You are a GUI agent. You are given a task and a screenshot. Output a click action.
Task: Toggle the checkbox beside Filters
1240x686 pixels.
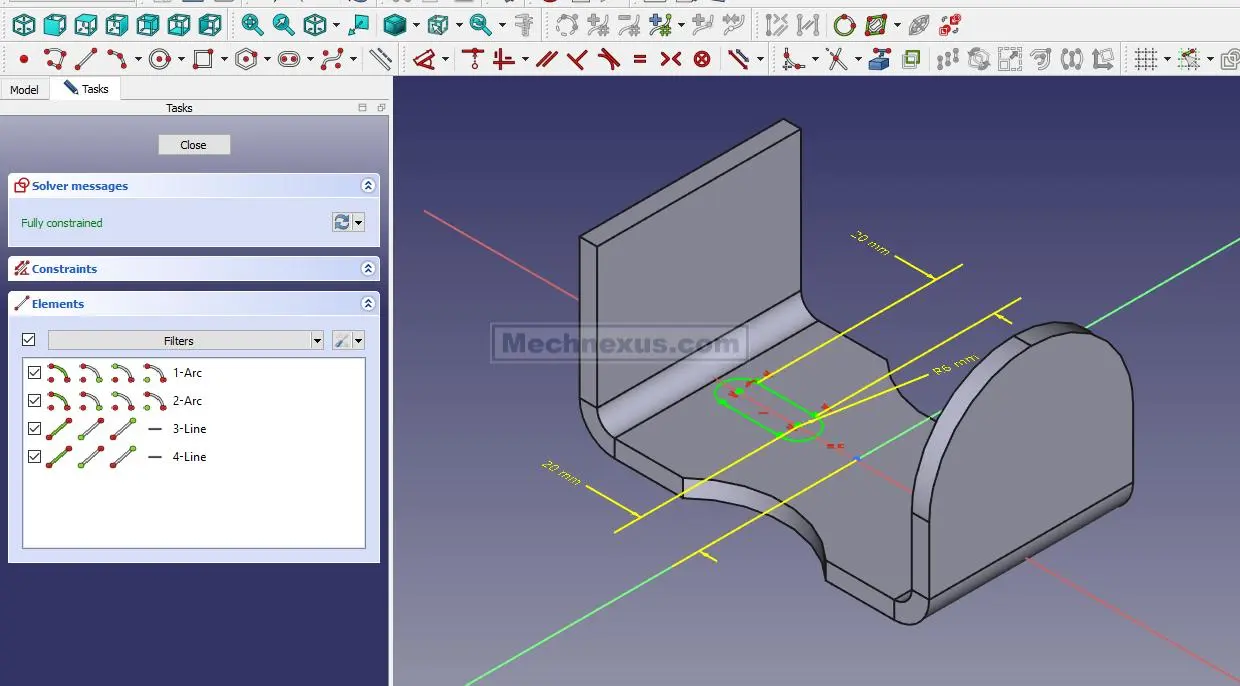click(29, 341)
